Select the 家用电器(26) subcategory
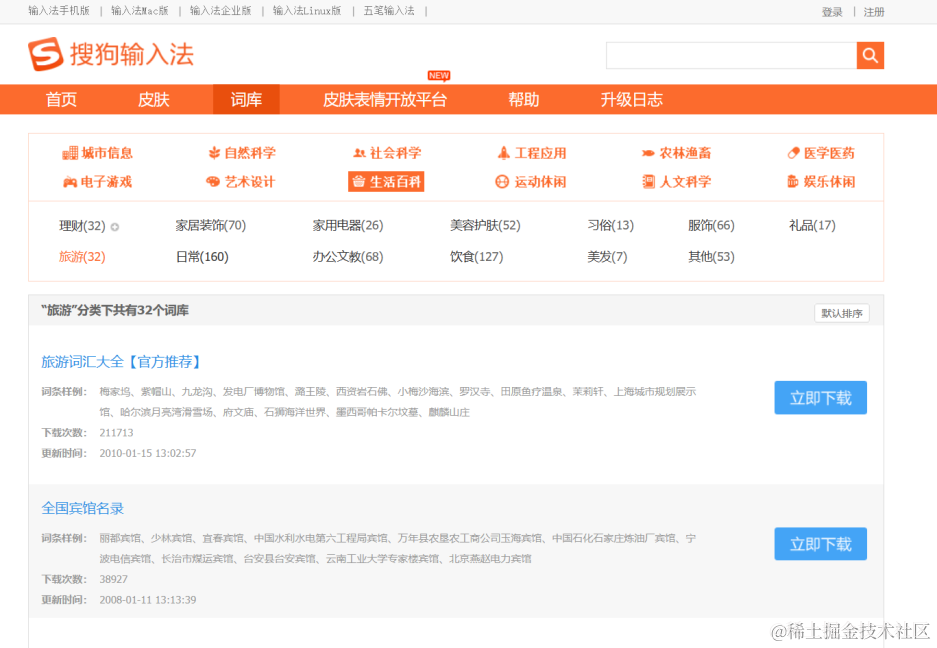Viewport: 937px width, 648px height. [x=348, y=225]
